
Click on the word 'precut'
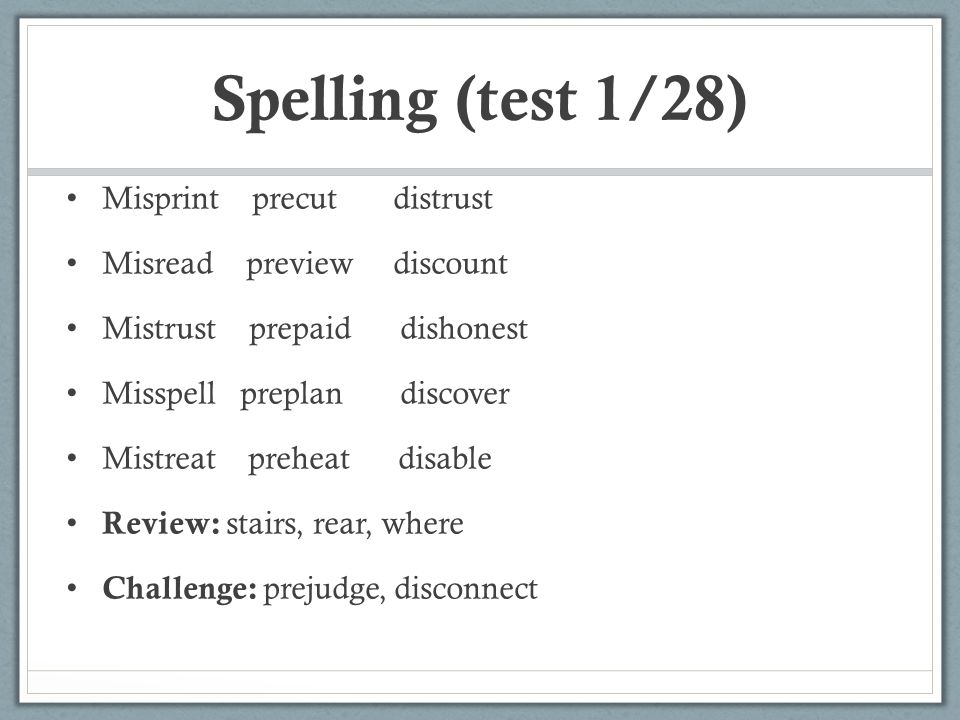coord(294,200)
